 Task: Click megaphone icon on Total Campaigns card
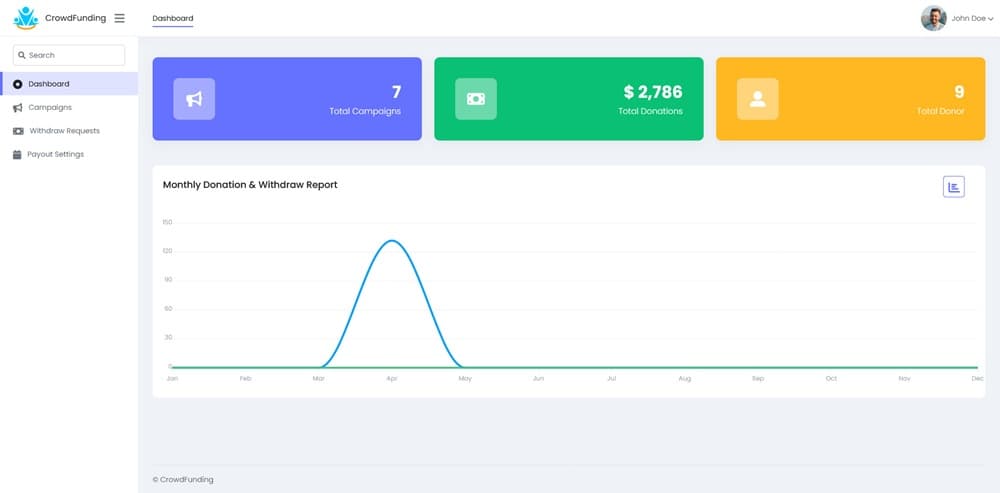coord(194,99)
